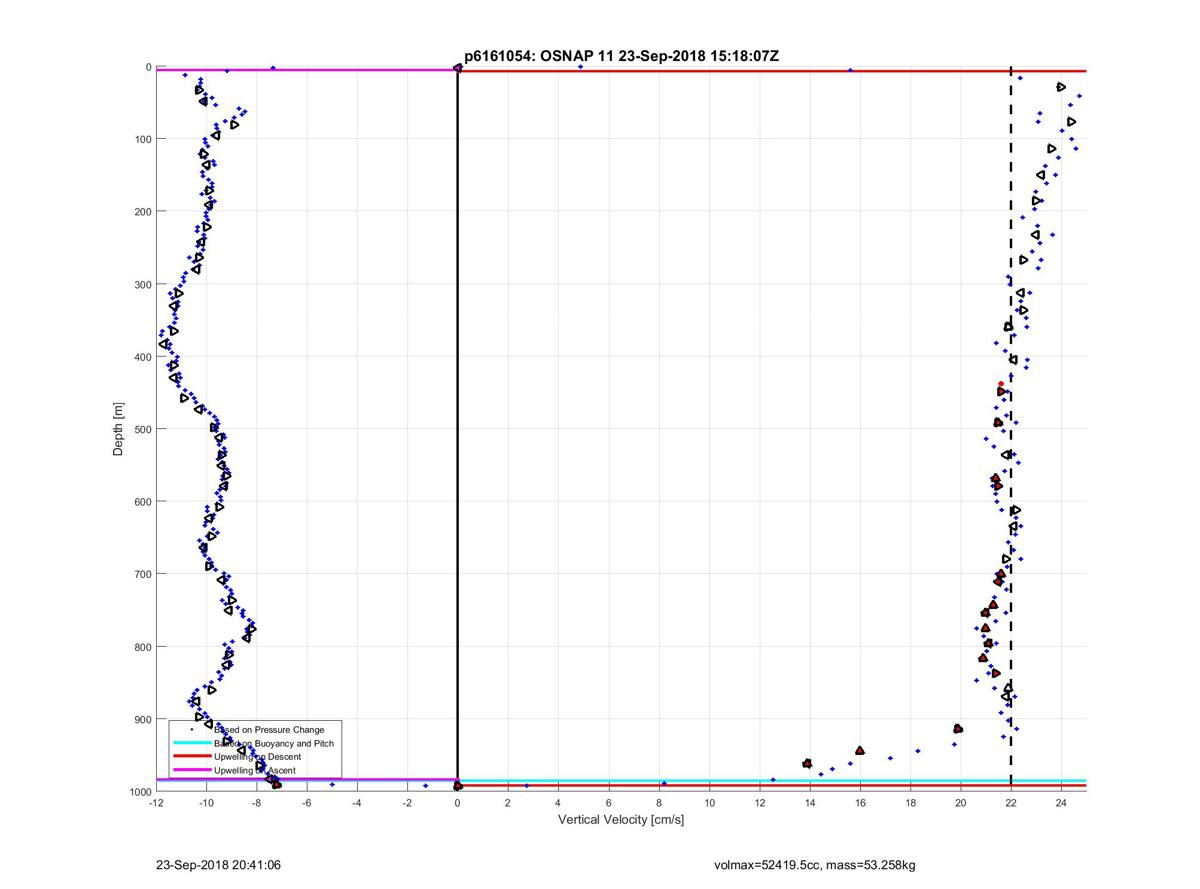Screen dimensions: 1200x889
Task: Click the velocity axis tick label "6"
Action: (x=608, y=802)
